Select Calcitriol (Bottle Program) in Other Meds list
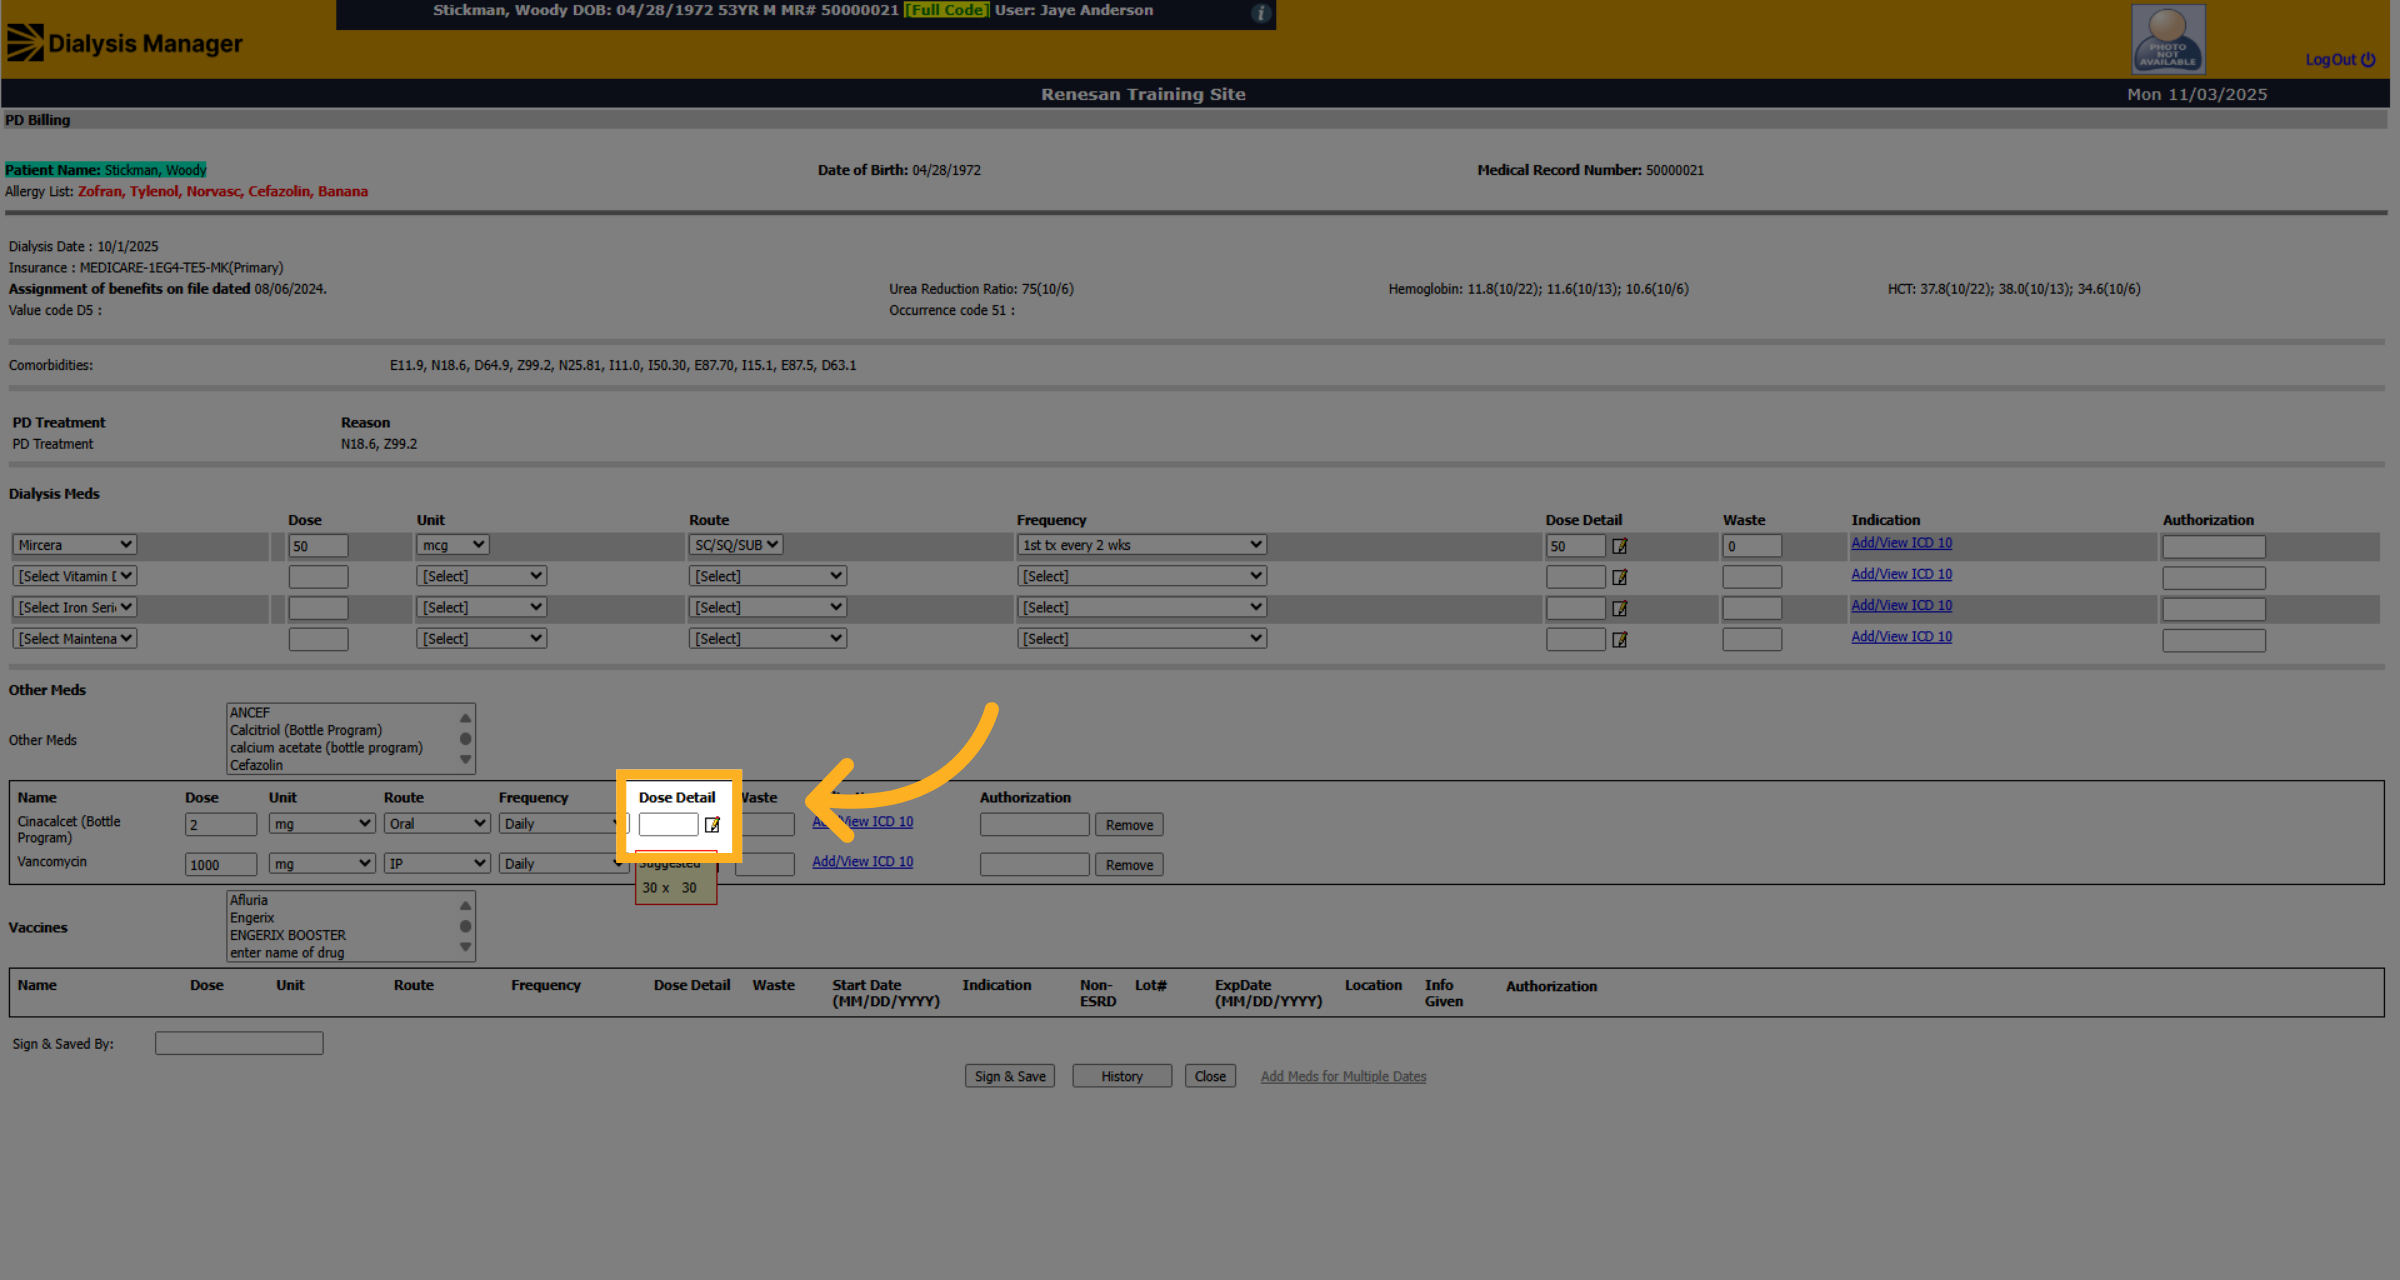 pos(306,730)
